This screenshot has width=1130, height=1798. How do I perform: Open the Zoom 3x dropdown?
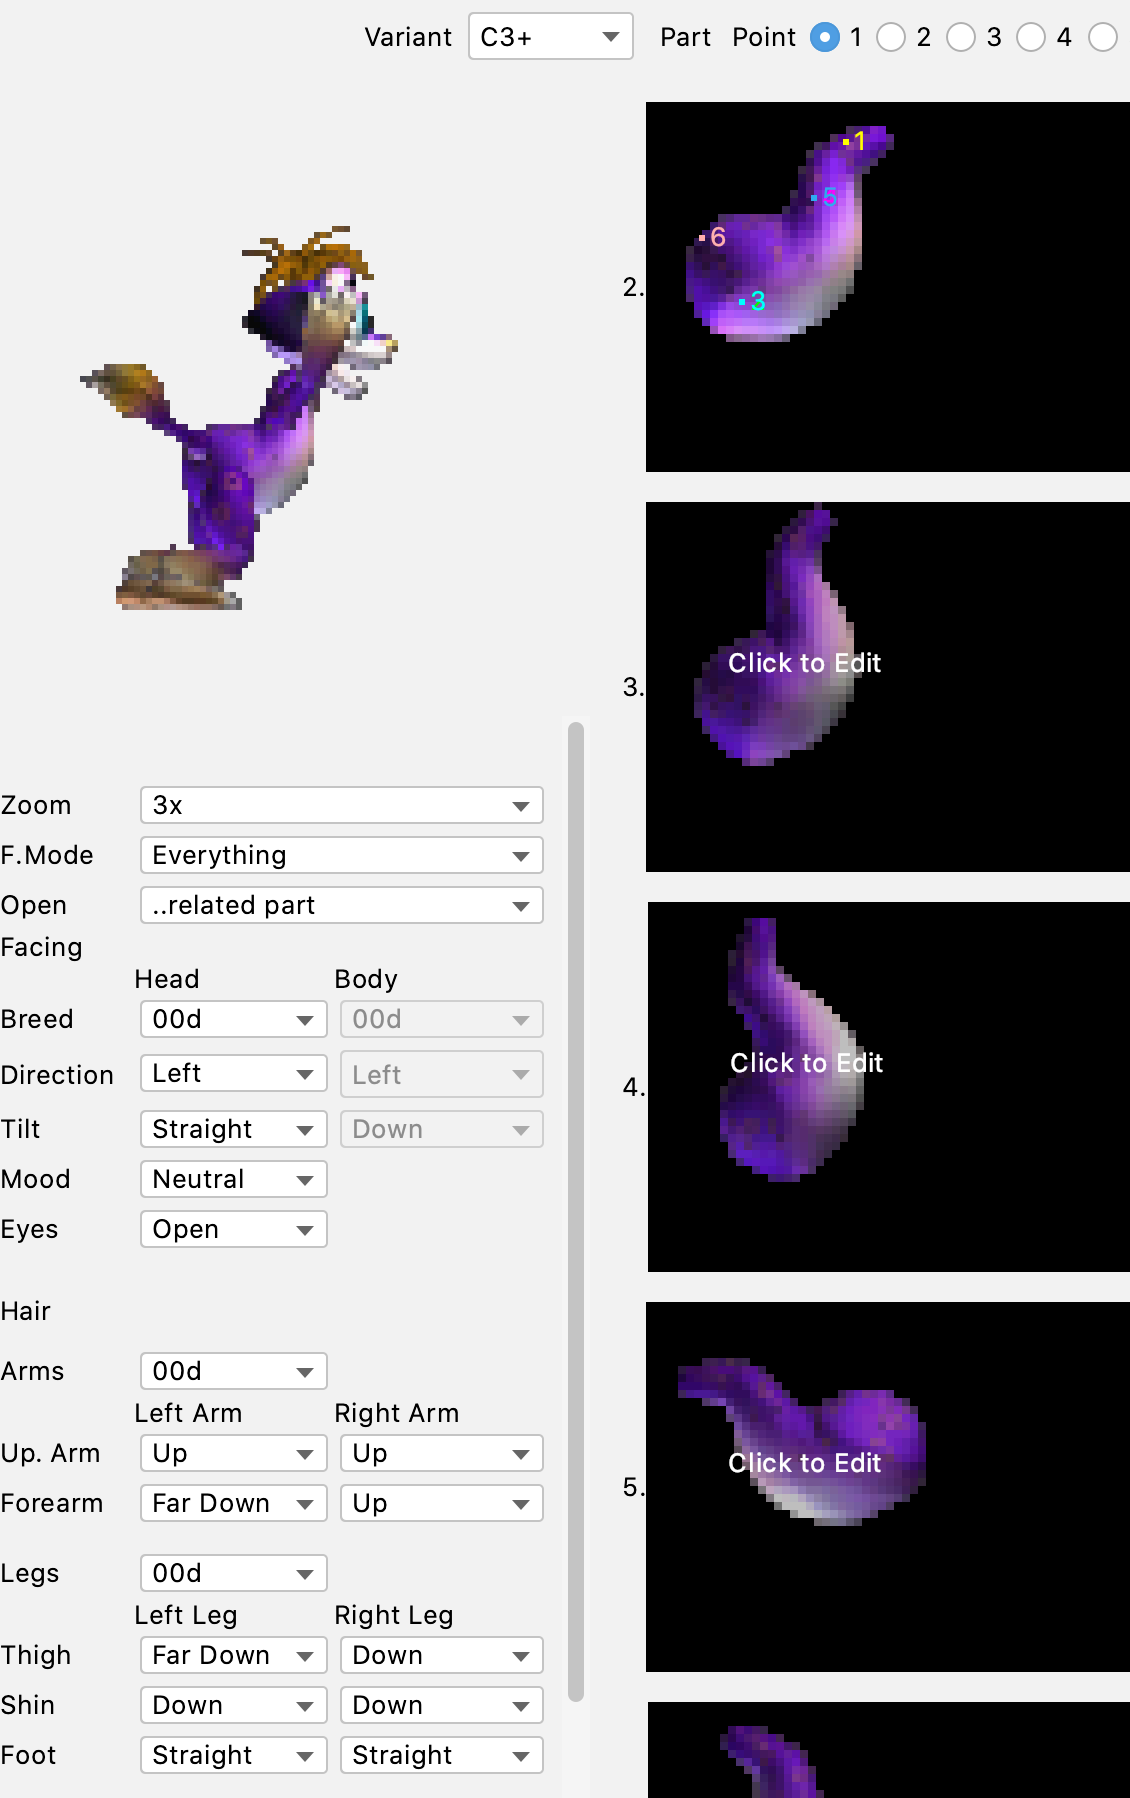(342, 805)
